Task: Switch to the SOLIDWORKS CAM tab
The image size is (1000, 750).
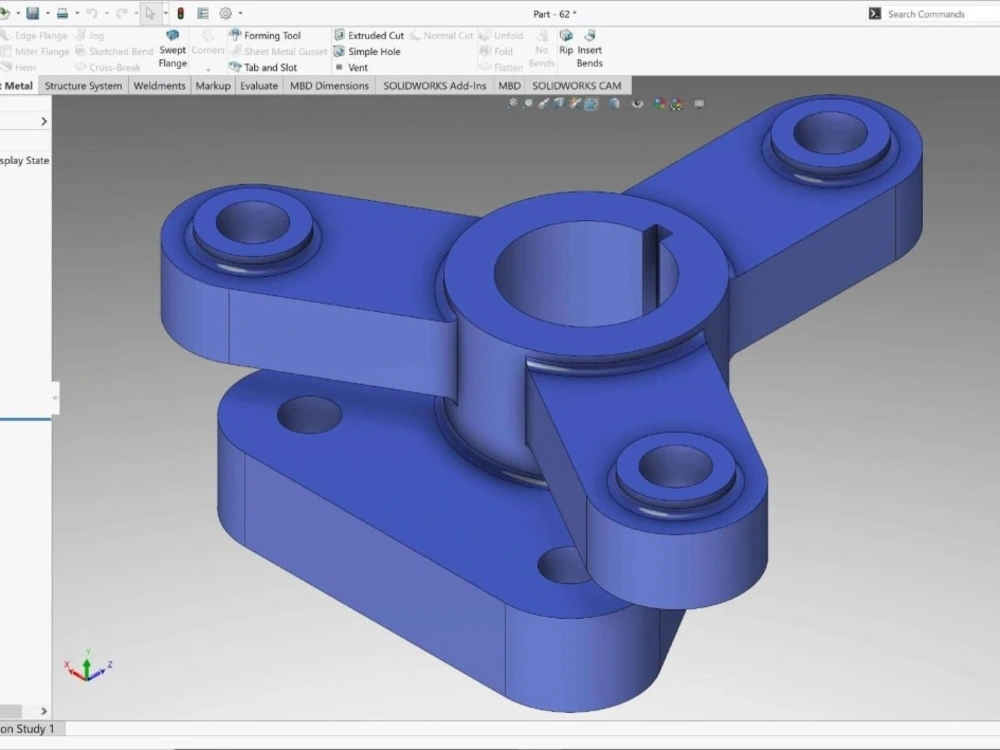Action: coord(577,85)
